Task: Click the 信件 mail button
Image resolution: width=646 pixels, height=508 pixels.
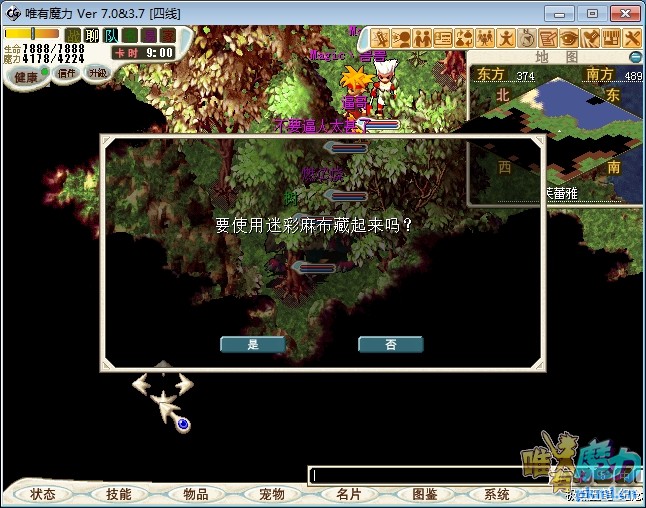Action: (x=66, y=73)
